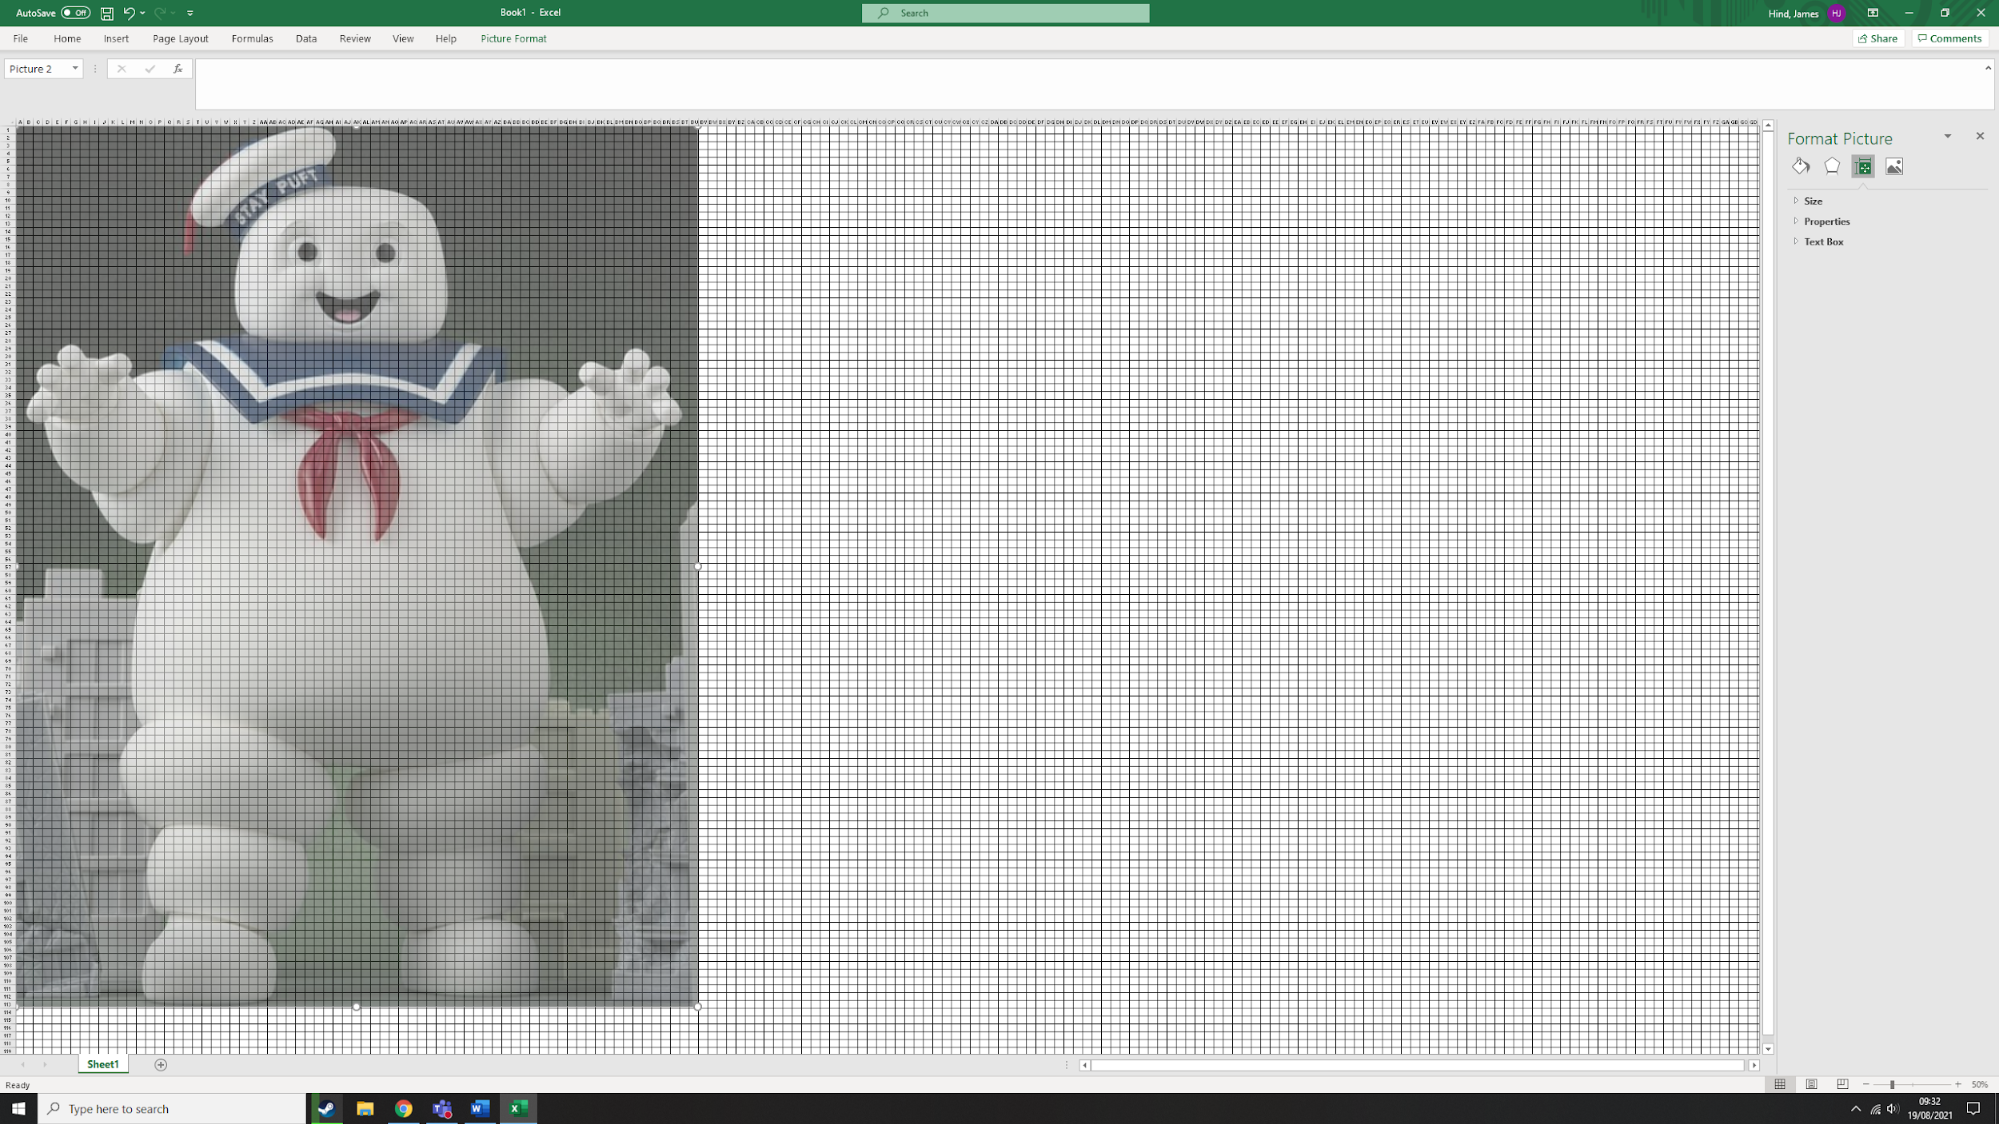Click the Share button
Screen dimensions: 1999x1125
point(1878,38)
